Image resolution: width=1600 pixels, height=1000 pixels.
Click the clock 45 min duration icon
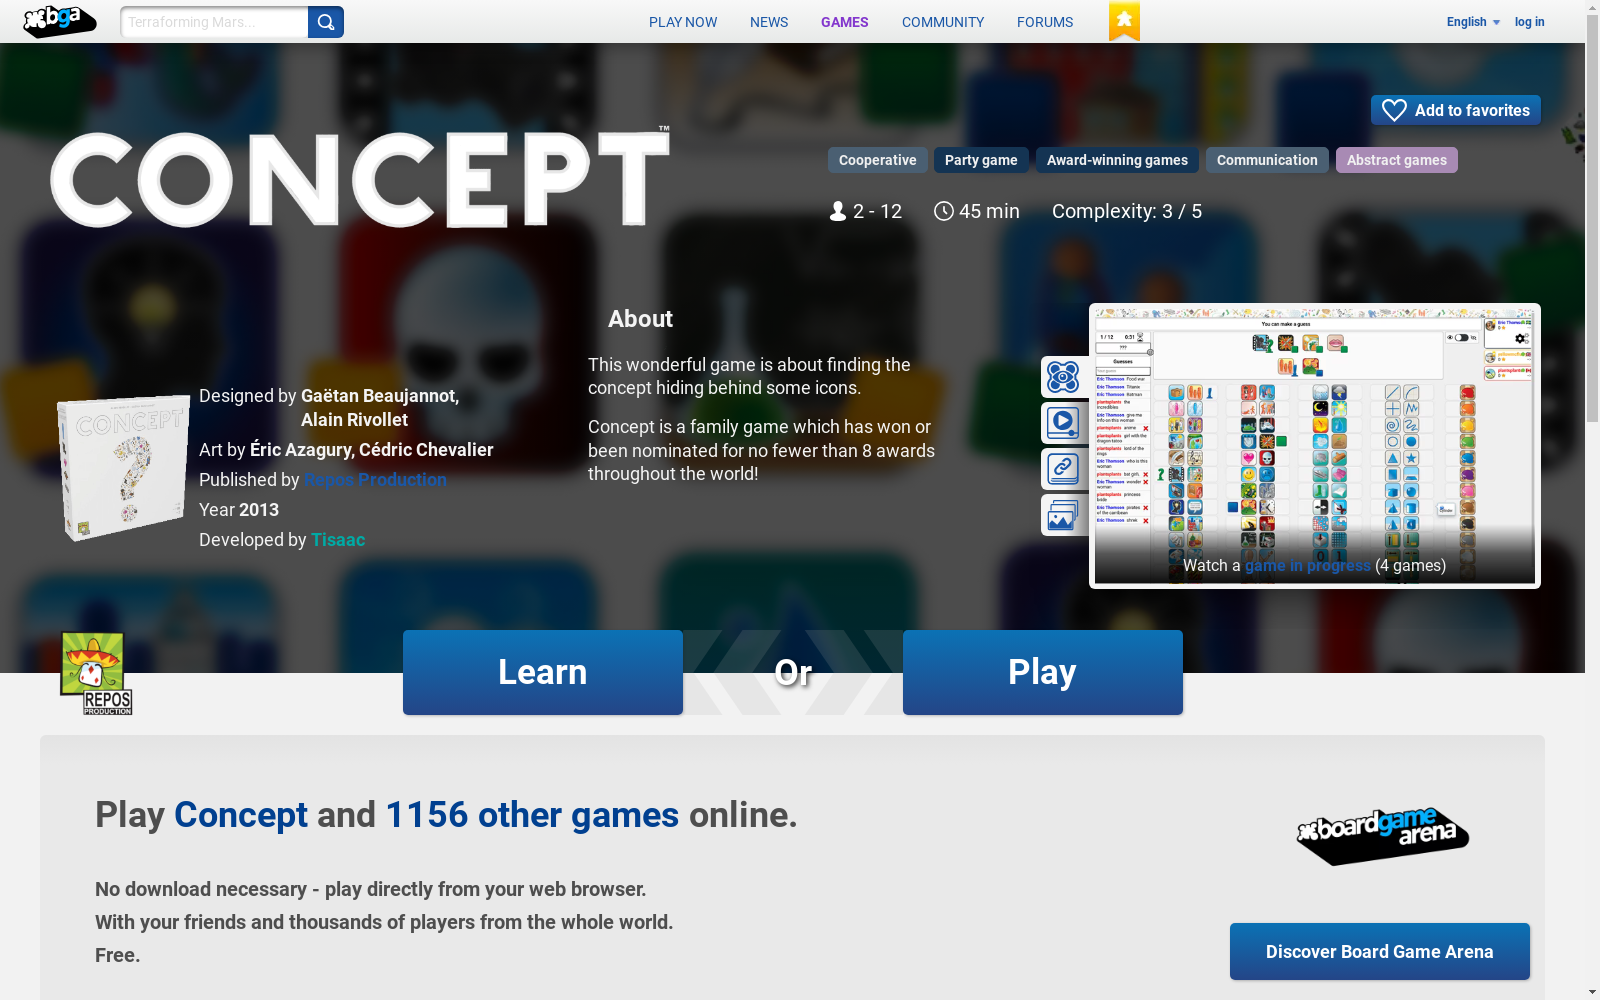pos(943,211)
